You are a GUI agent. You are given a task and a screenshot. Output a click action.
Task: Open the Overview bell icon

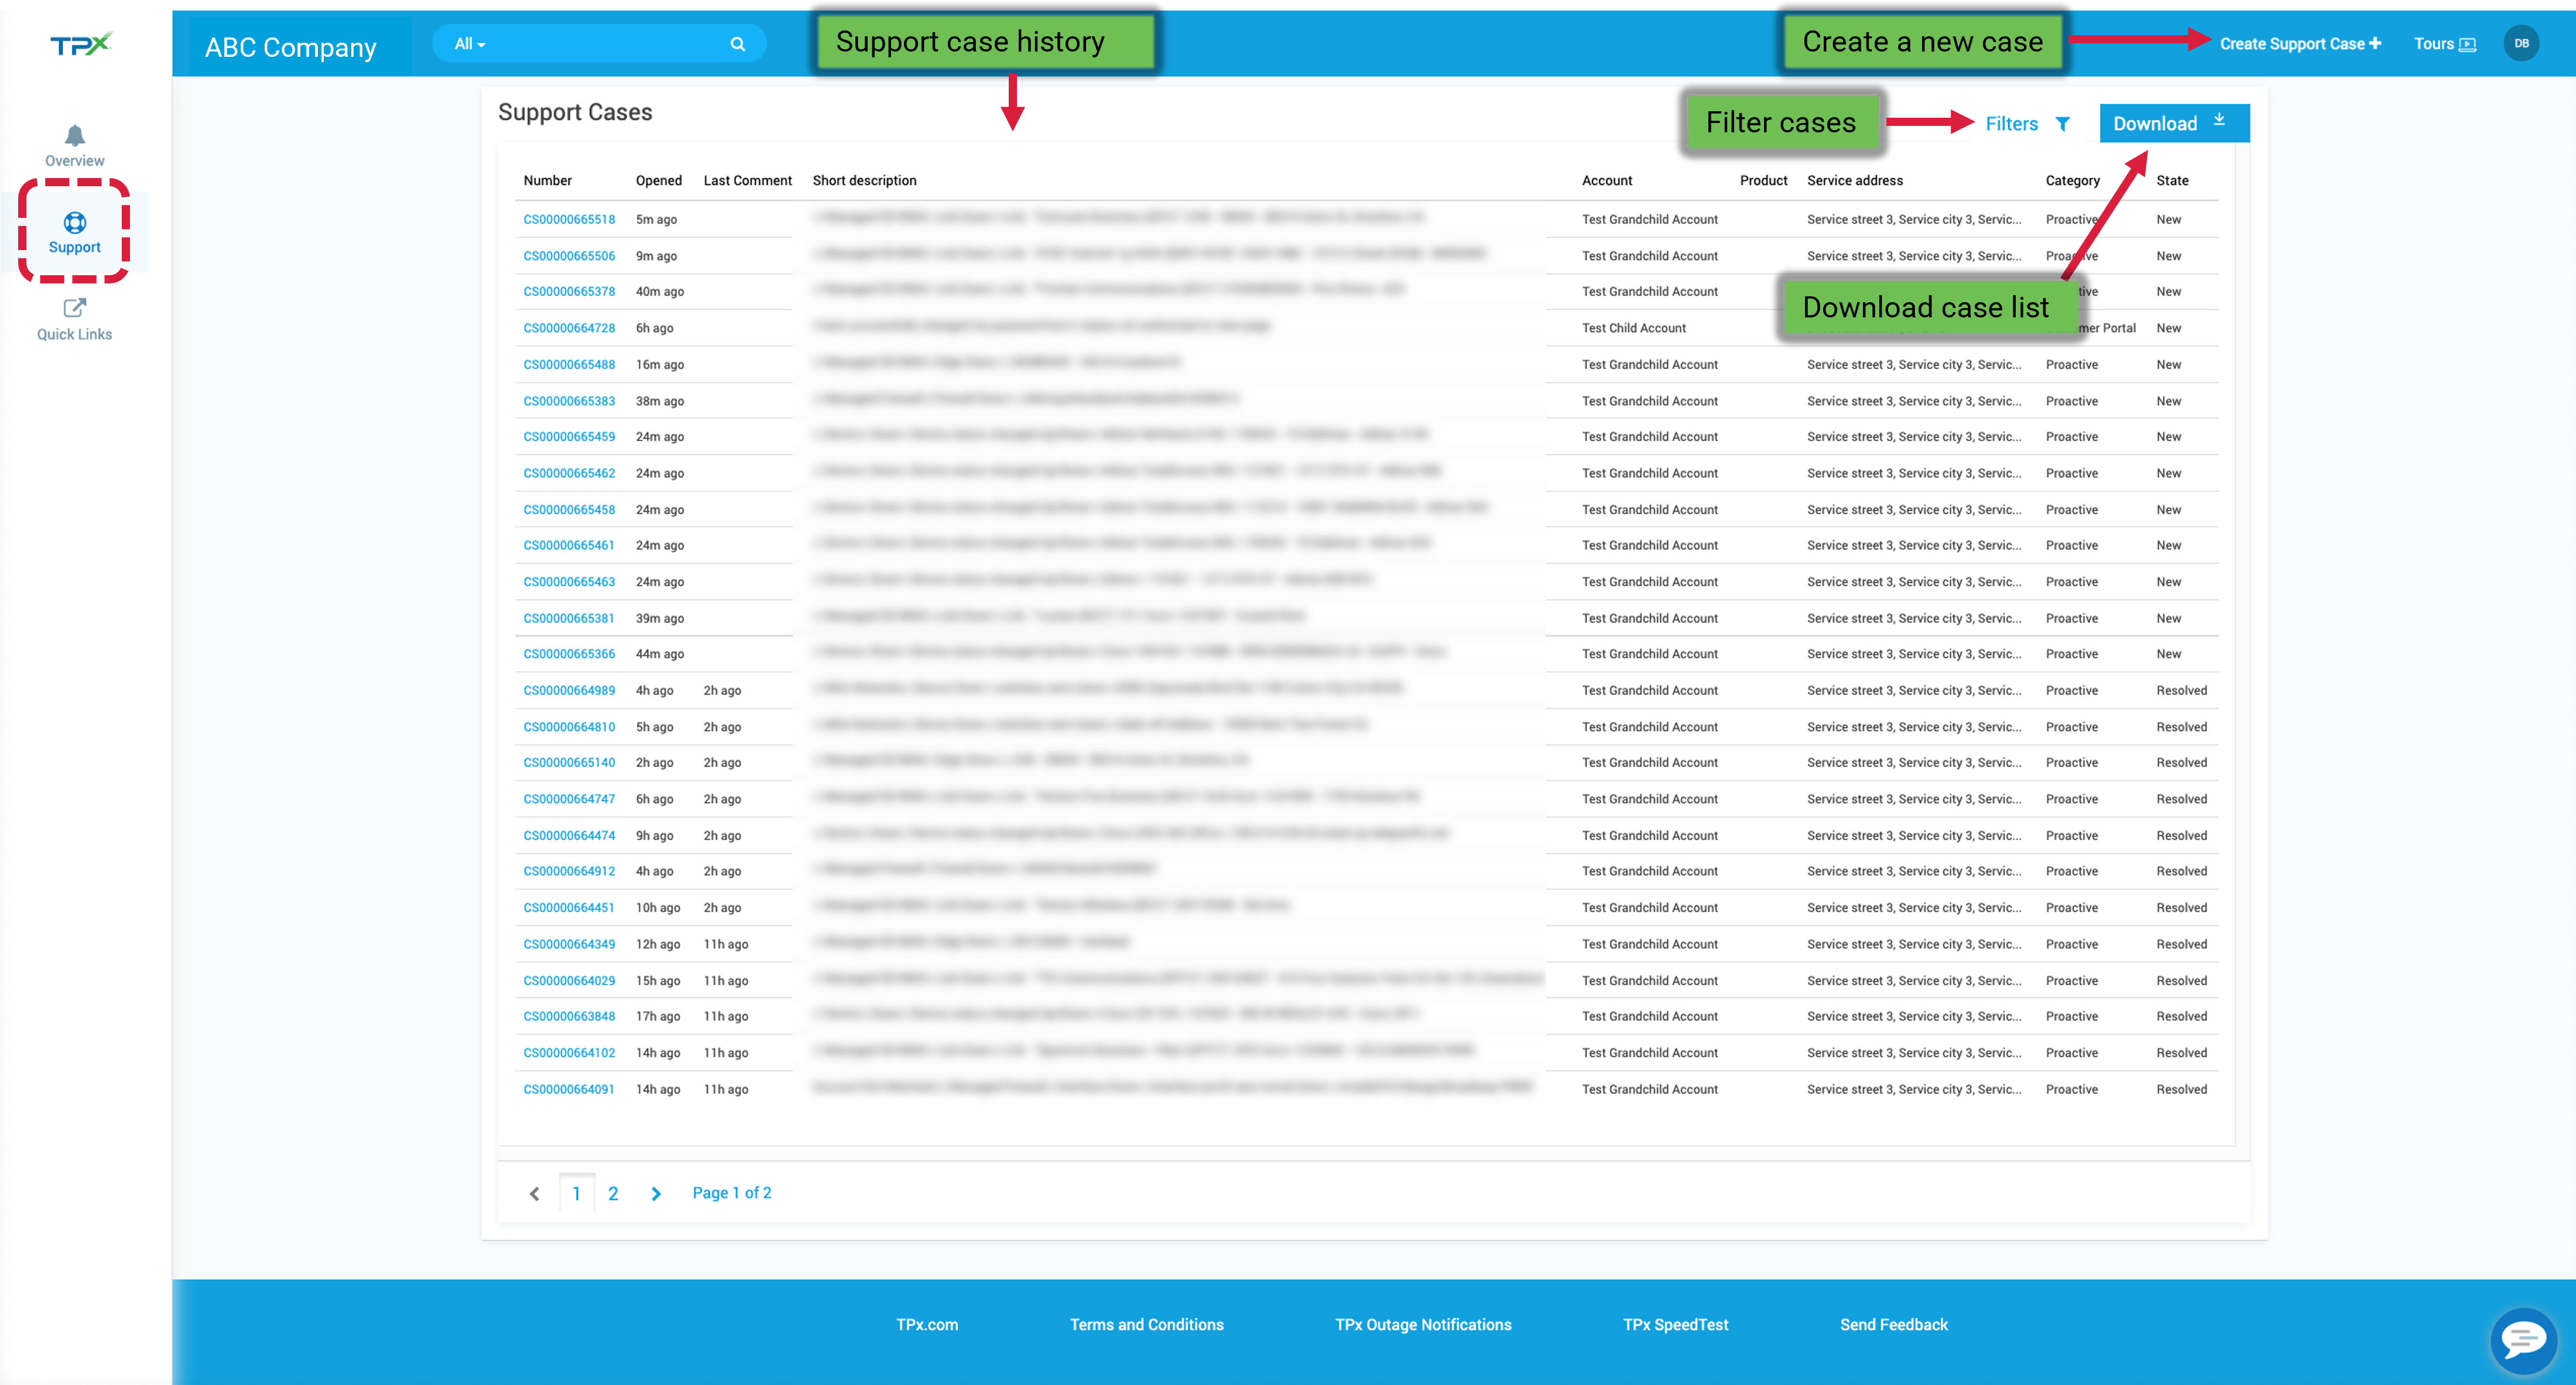tap(75, 134)
